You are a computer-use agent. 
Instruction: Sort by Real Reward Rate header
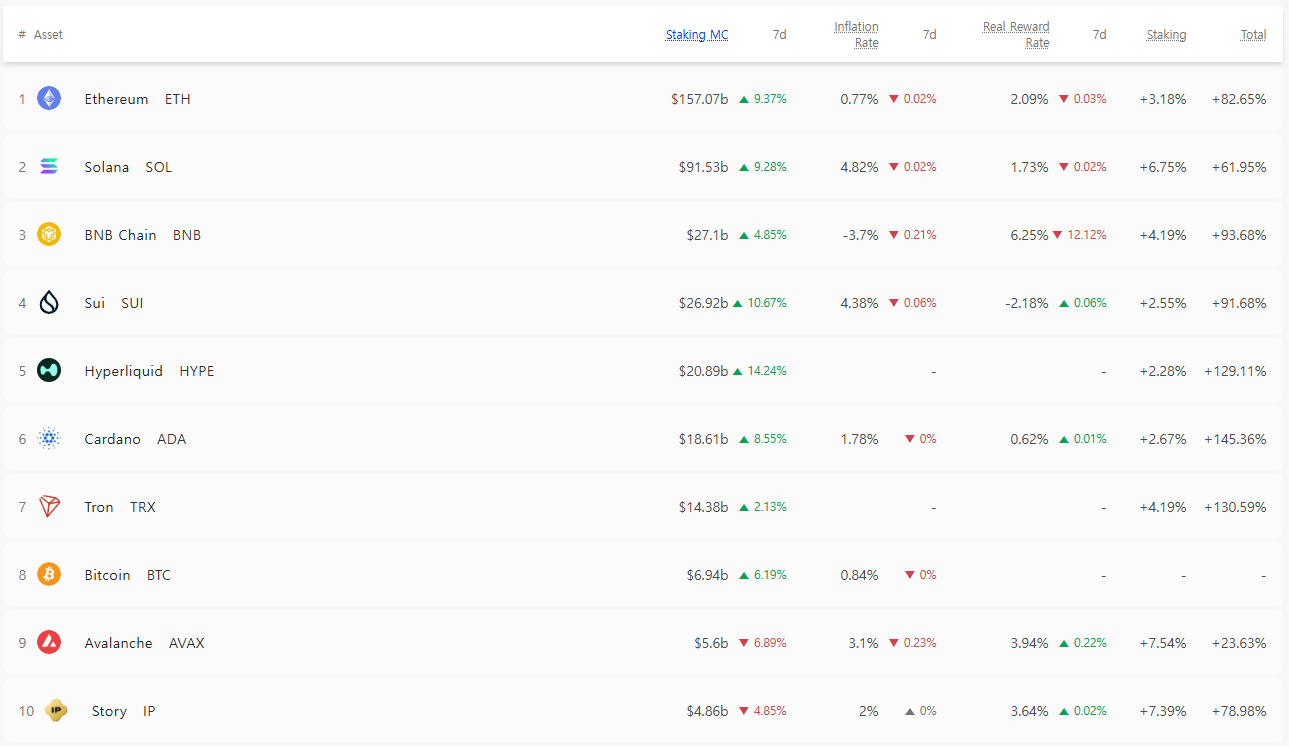[x=1016, y=35]
